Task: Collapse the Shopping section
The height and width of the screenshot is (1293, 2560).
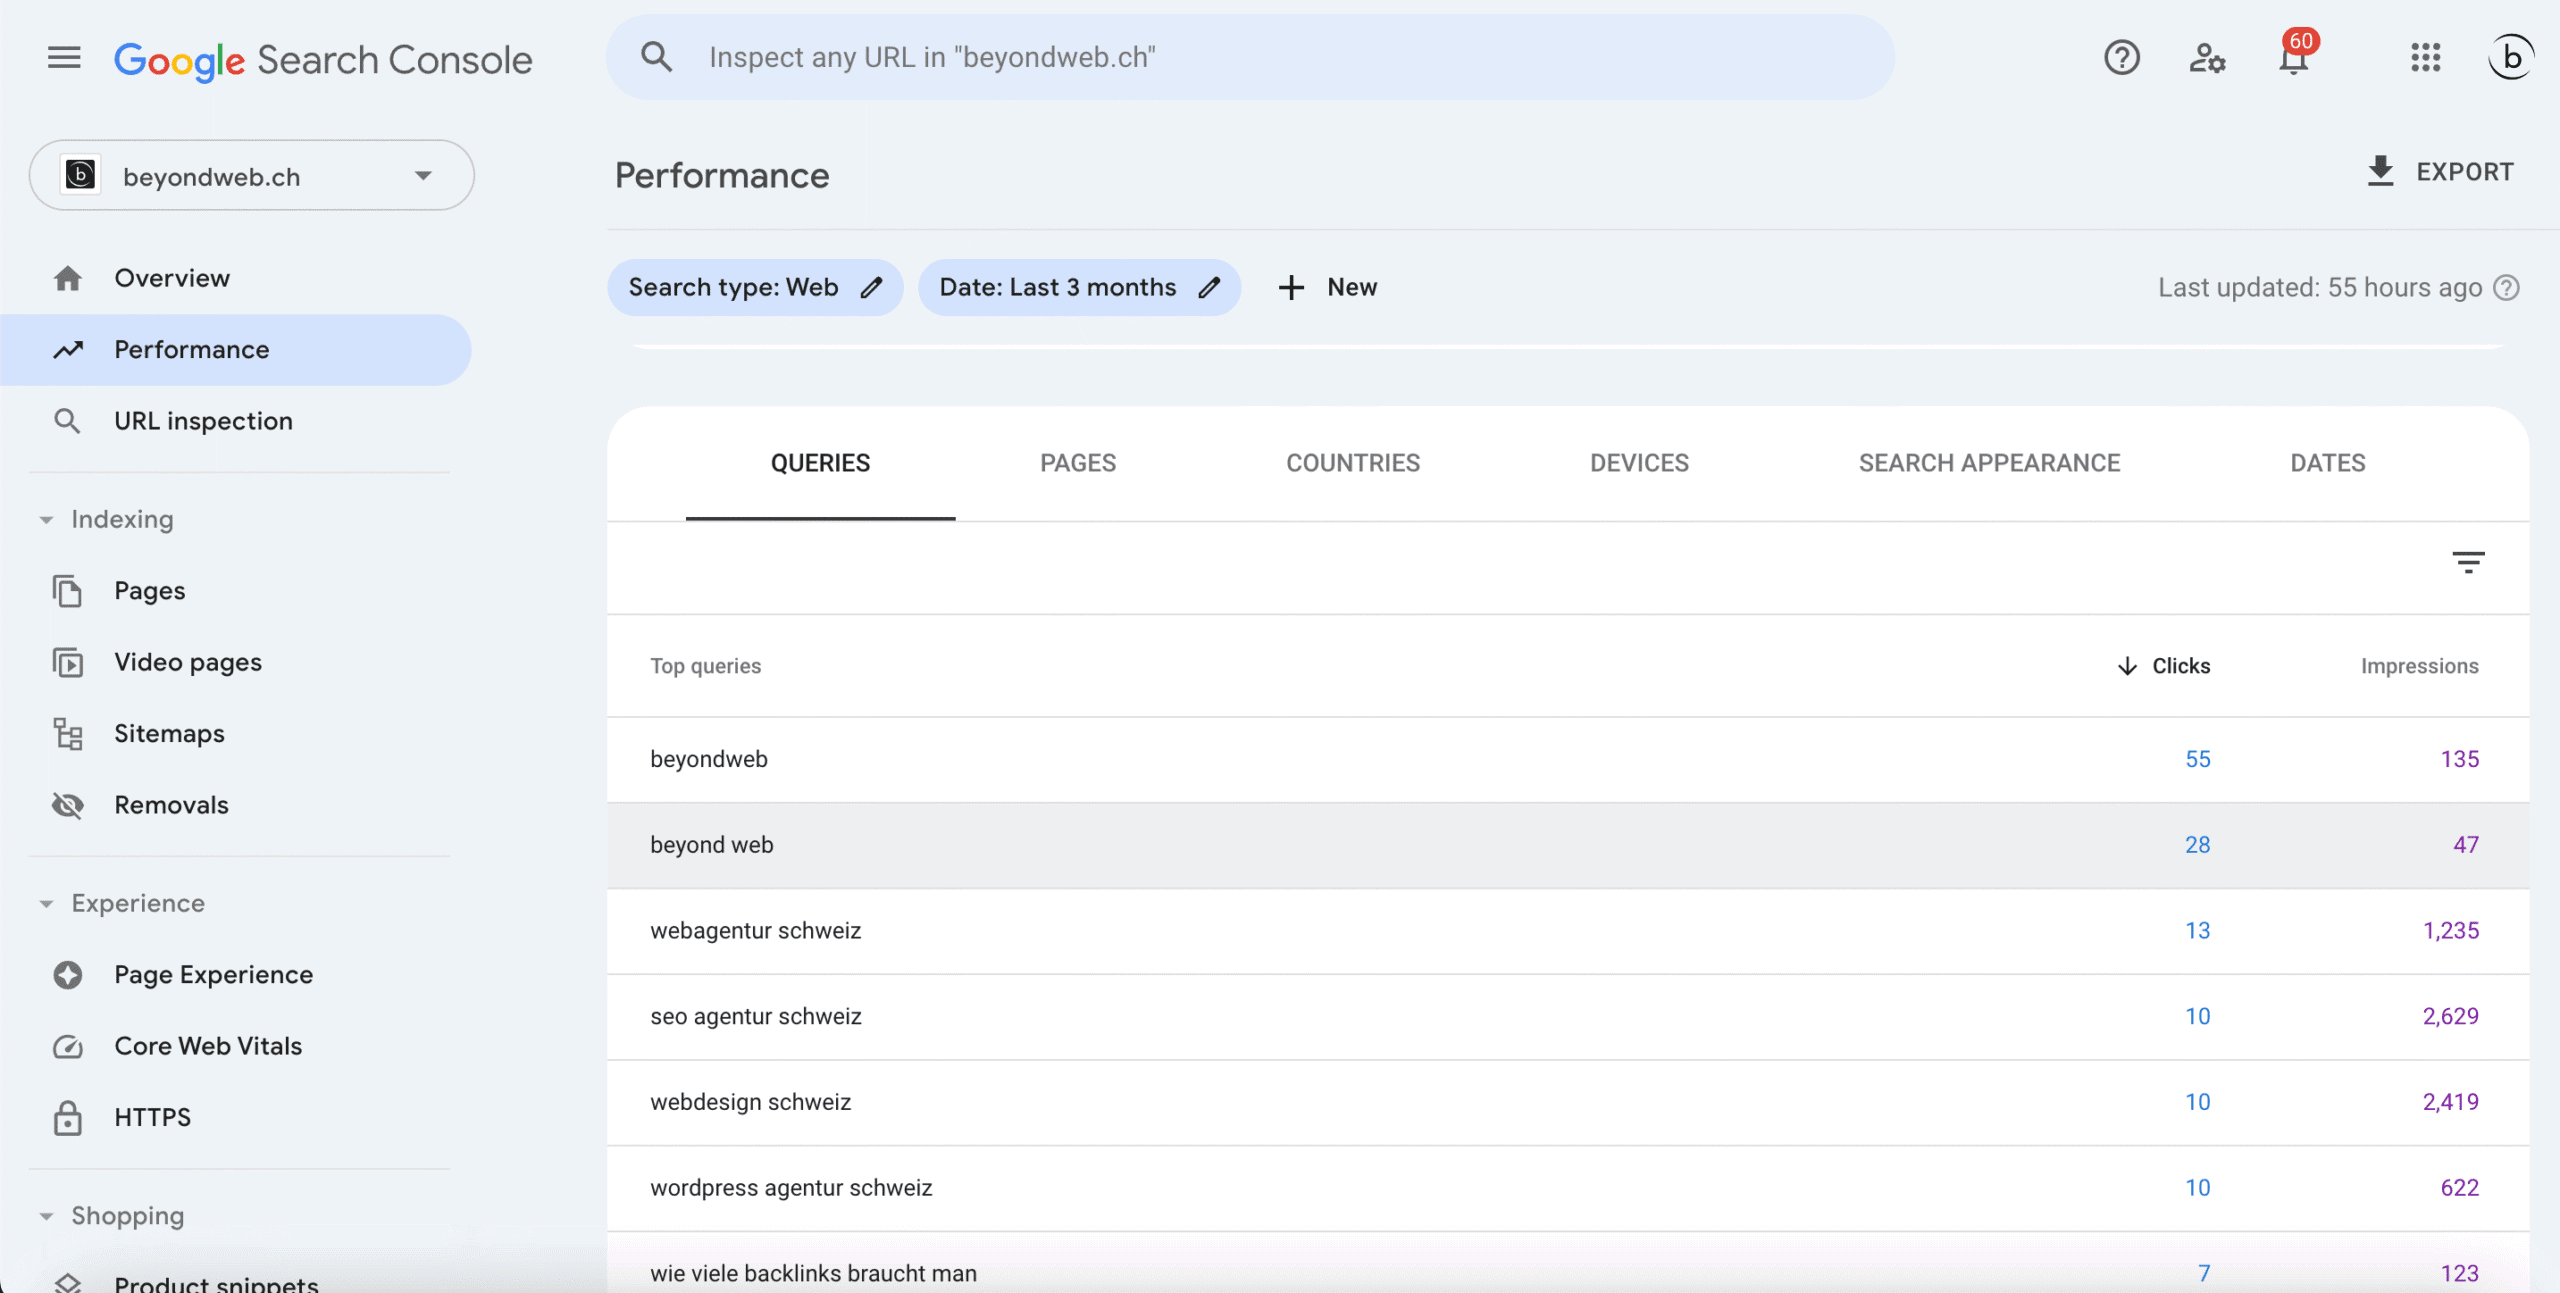Action: point(46,1216)
